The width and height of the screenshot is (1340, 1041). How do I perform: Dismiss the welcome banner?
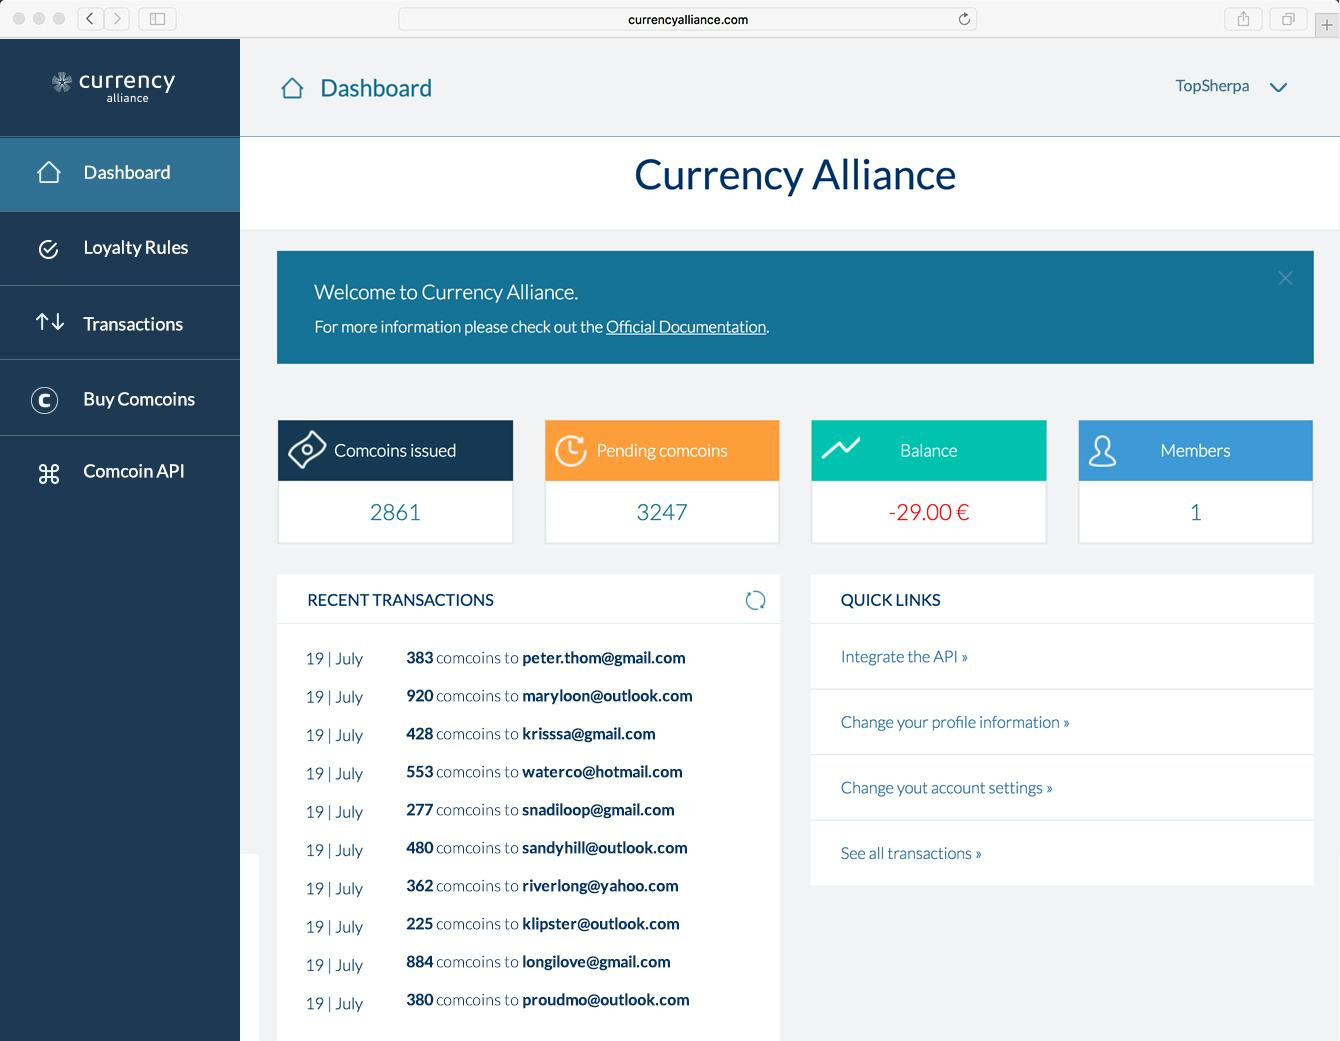point(1285,278)
